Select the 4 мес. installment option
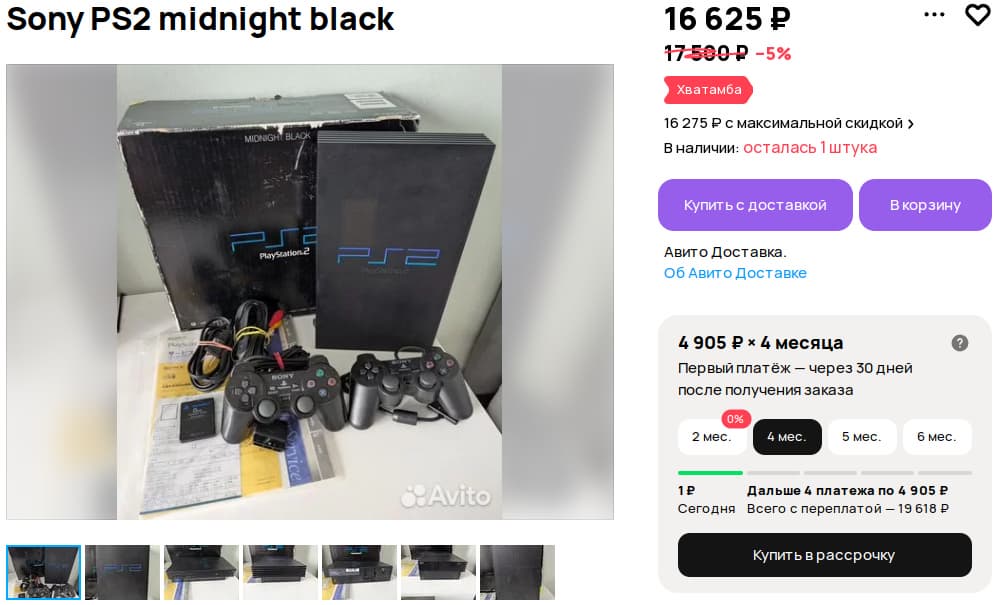Viewport: 1000px width, 605px height. 787,437
